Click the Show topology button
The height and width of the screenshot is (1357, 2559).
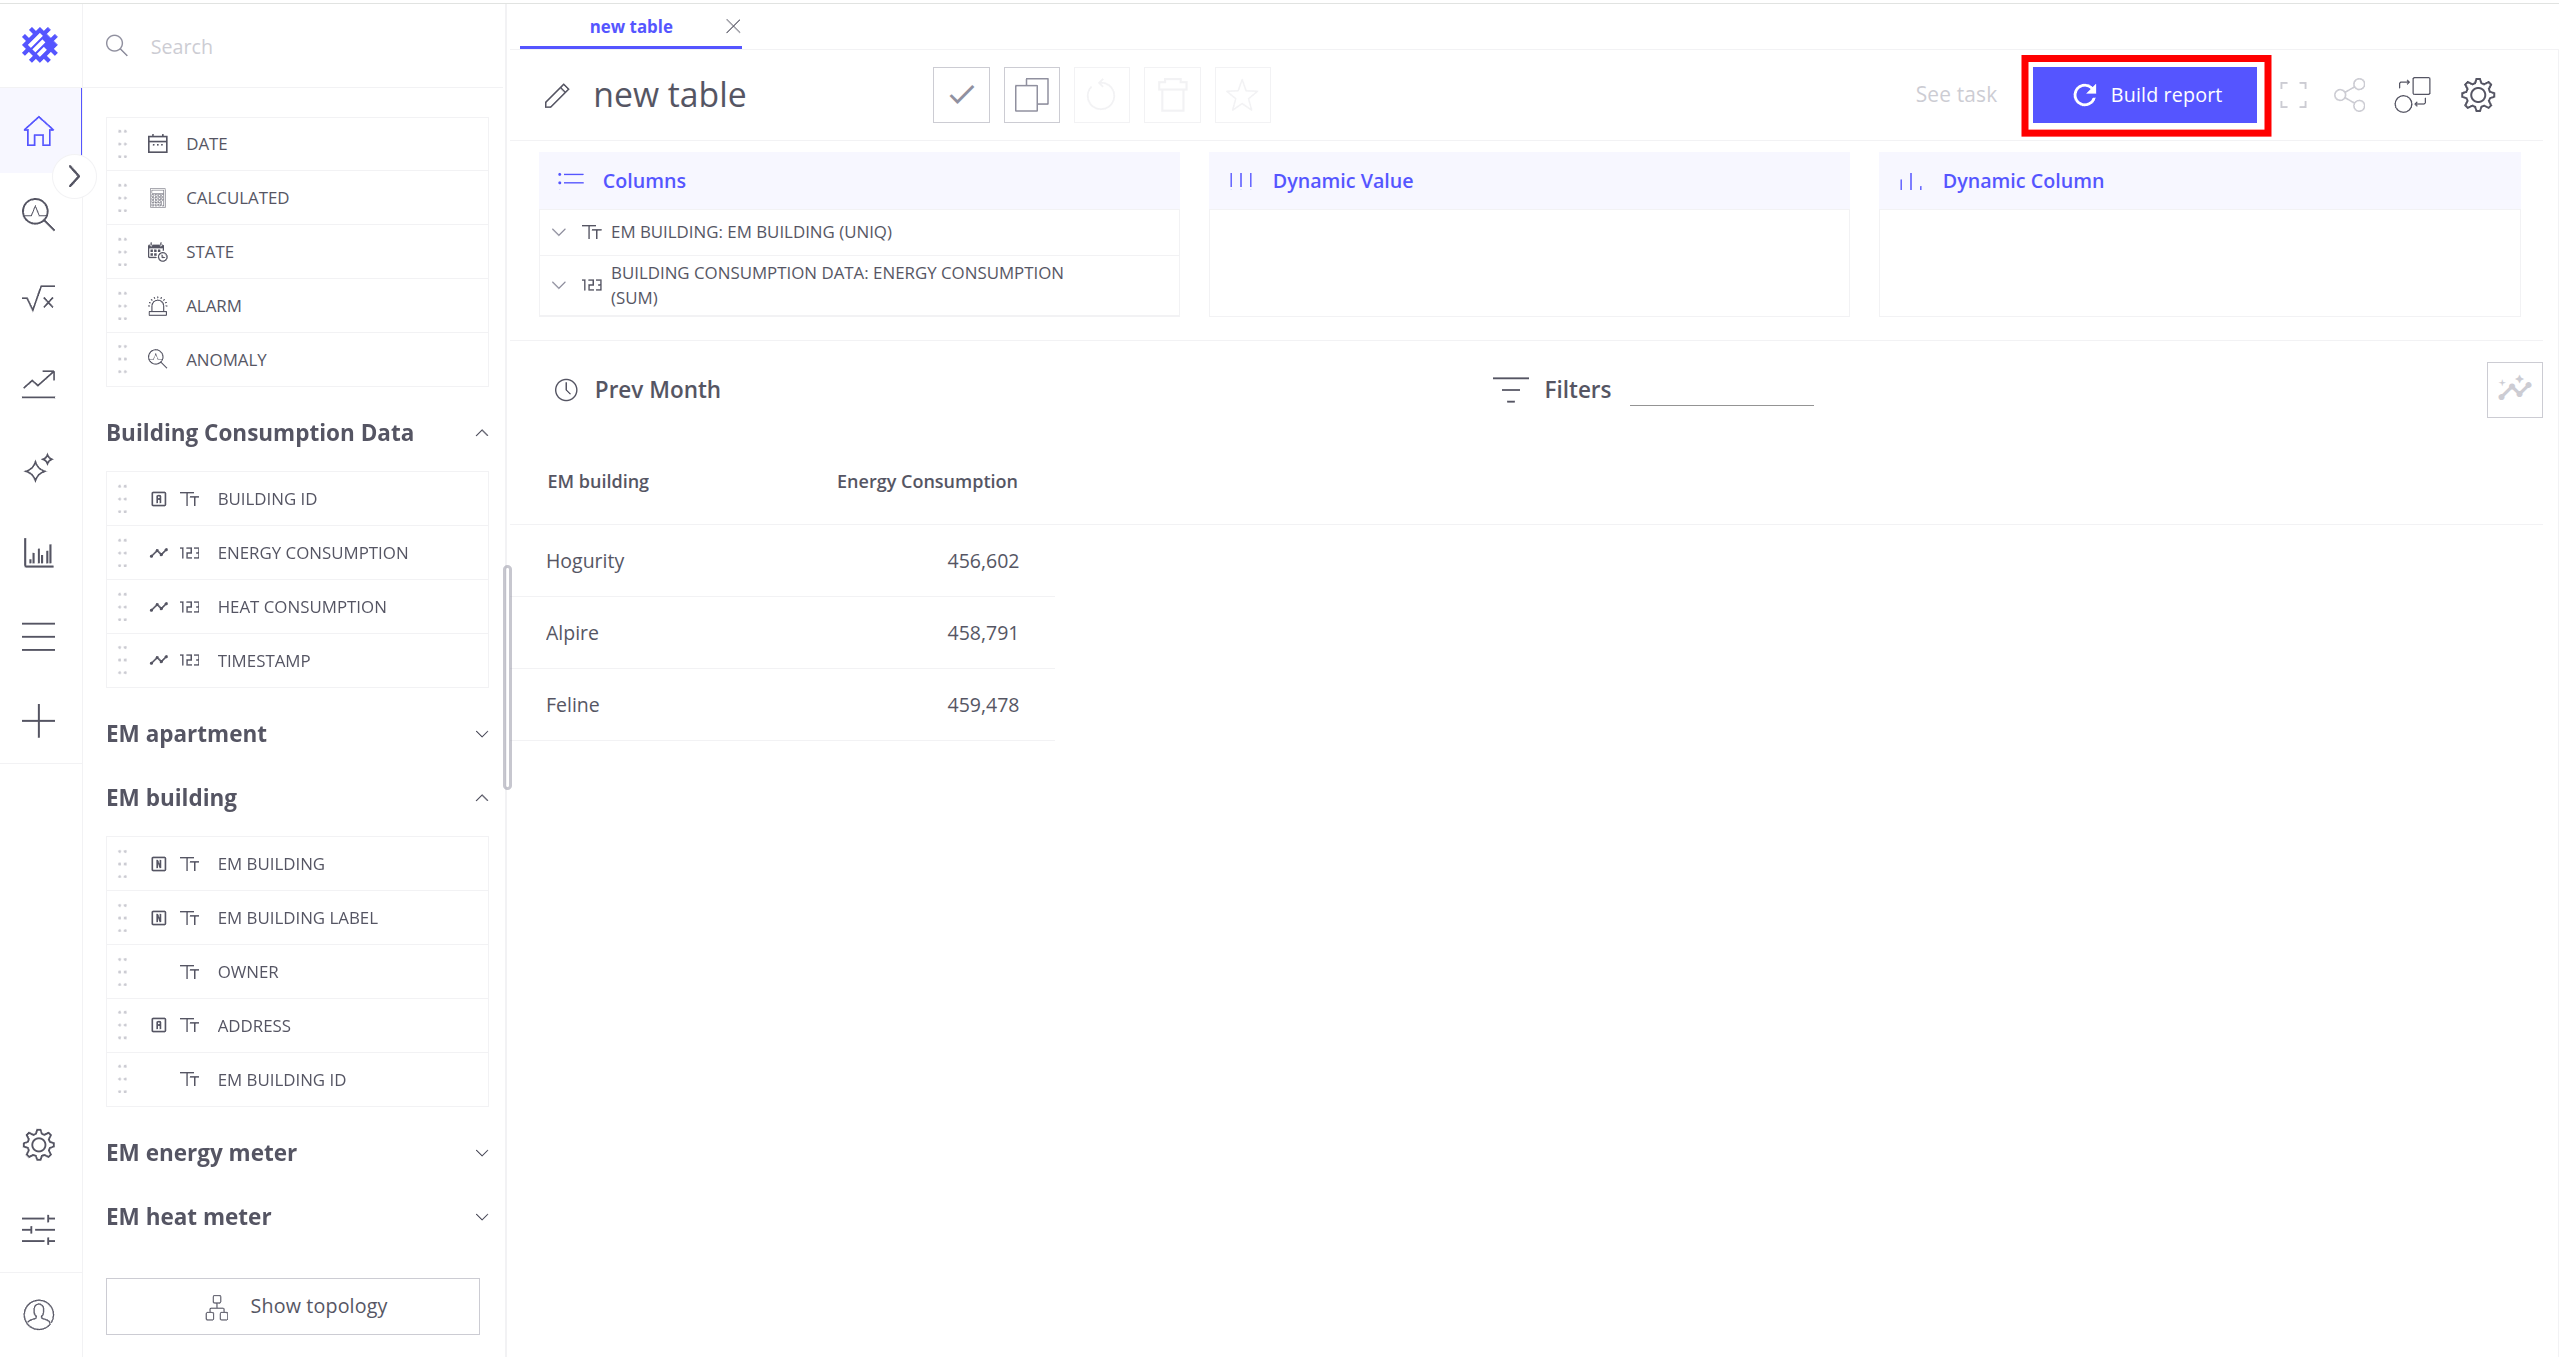[x=293, y=1306]
